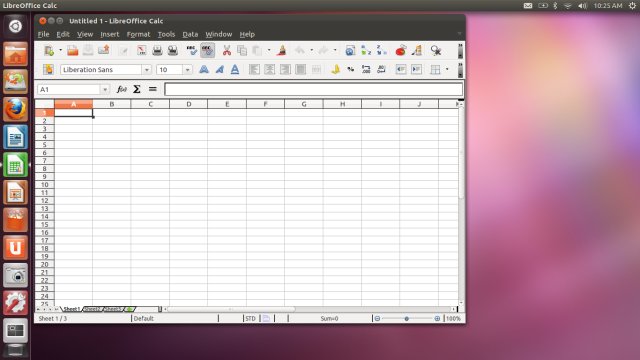Open Find & Replace from the toolbar
Screen dimensions: 640x360
coord(436,50)
